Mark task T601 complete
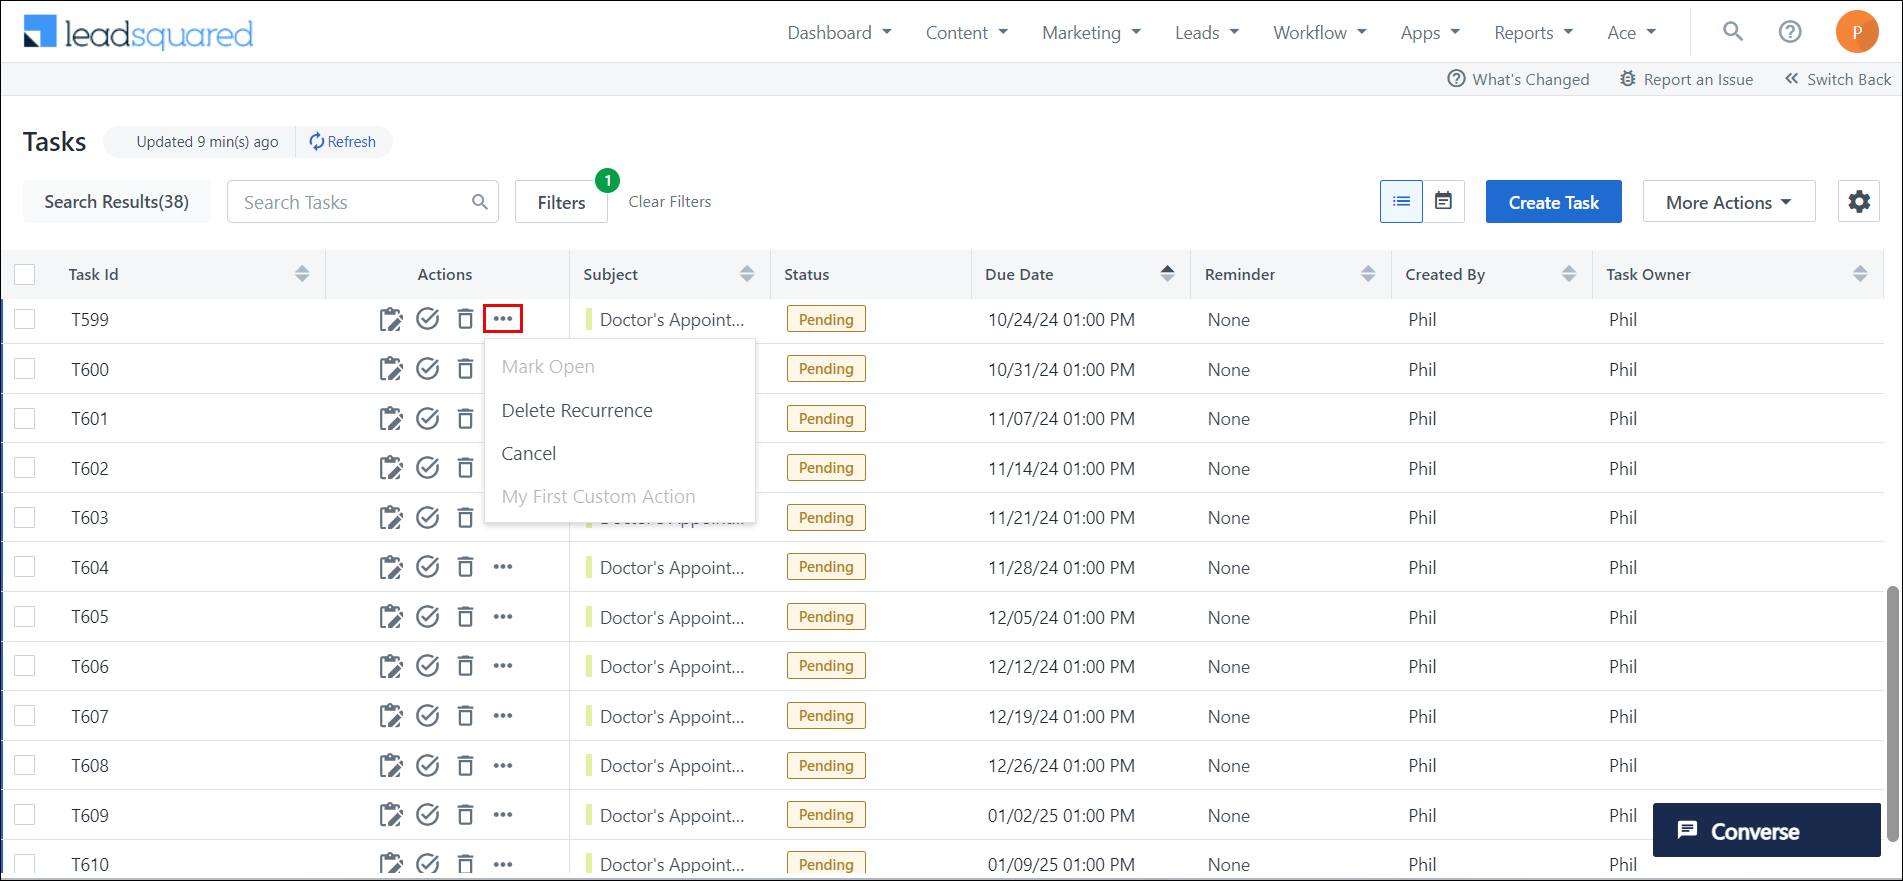This screenshot has height=881, width=1903. pyautogui.click(x=428, y=418)
